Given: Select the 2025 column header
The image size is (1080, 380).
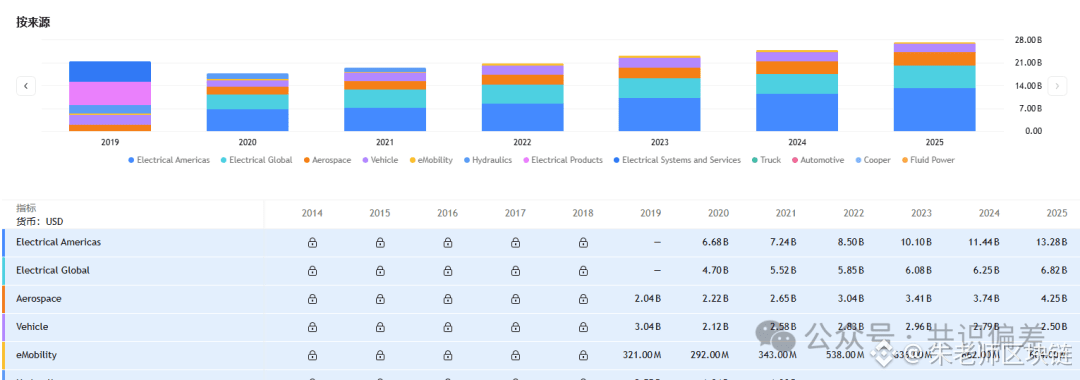Looking at the screenshot, I should point(1057,213).
